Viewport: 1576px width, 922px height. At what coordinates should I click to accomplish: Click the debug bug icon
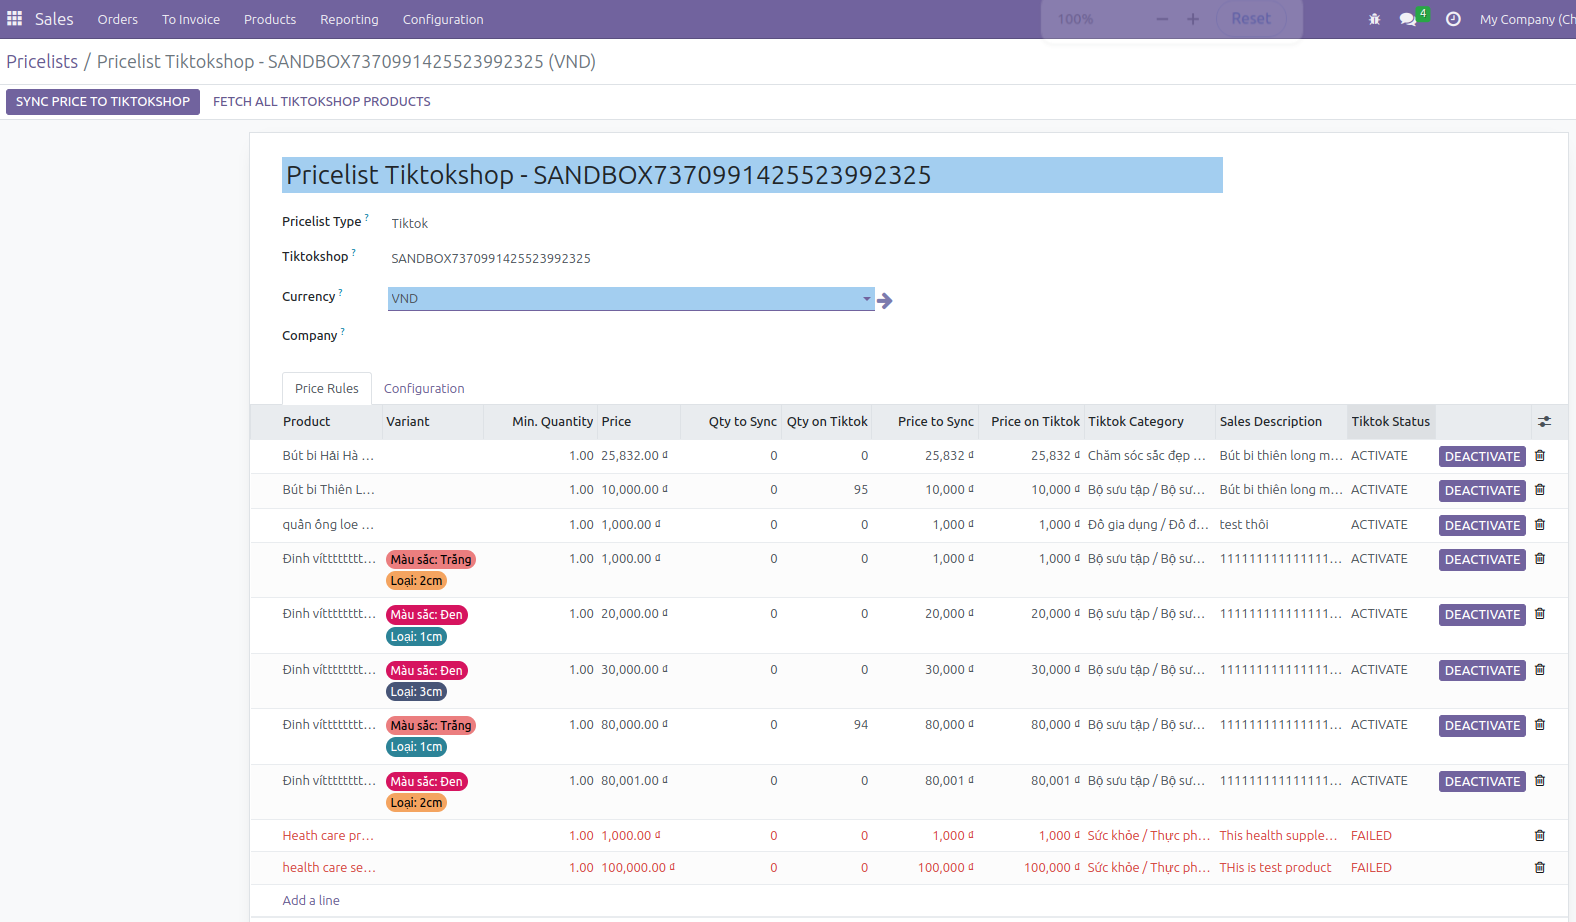point(1374,19)
